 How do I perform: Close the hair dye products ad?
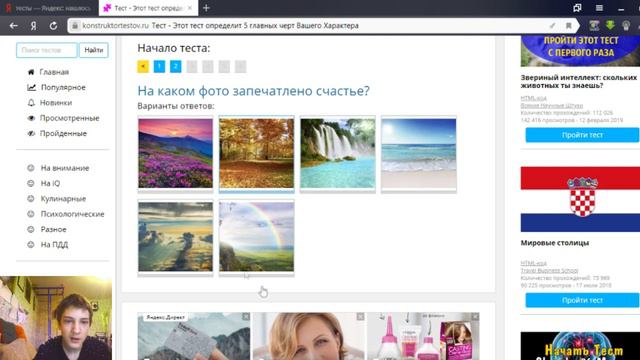pos(475,317)
